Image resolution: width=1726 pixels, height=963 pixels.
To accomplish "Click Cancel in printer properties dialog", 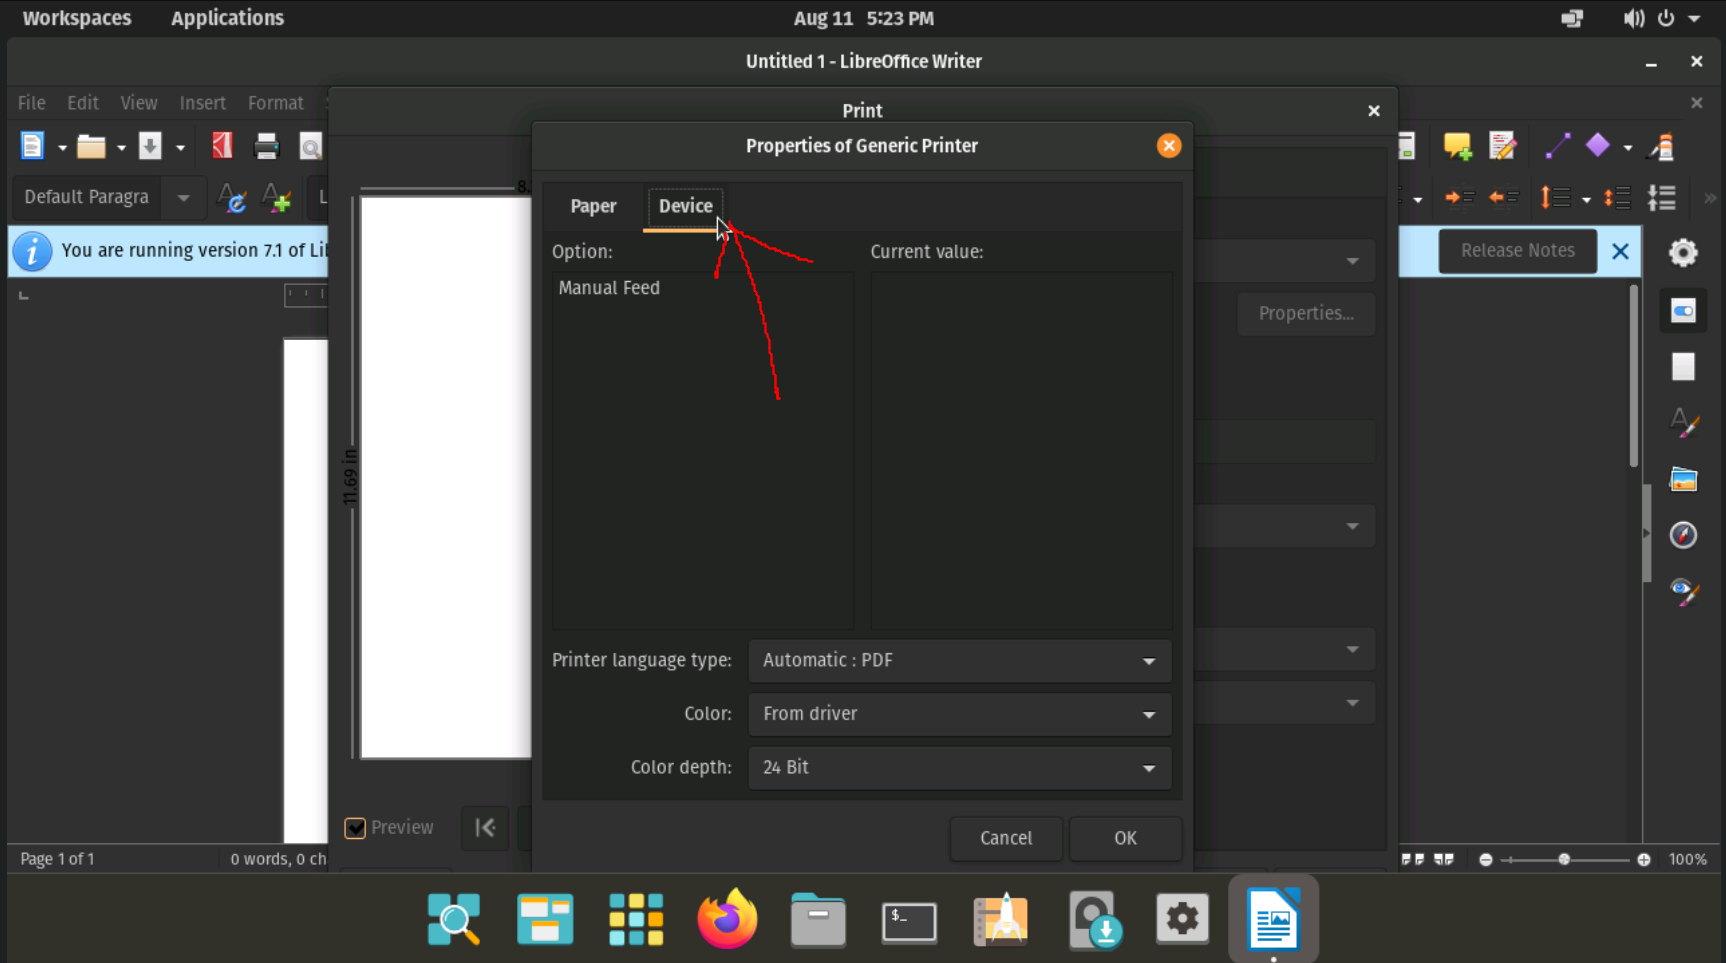I will click(x=1005, y=838).
